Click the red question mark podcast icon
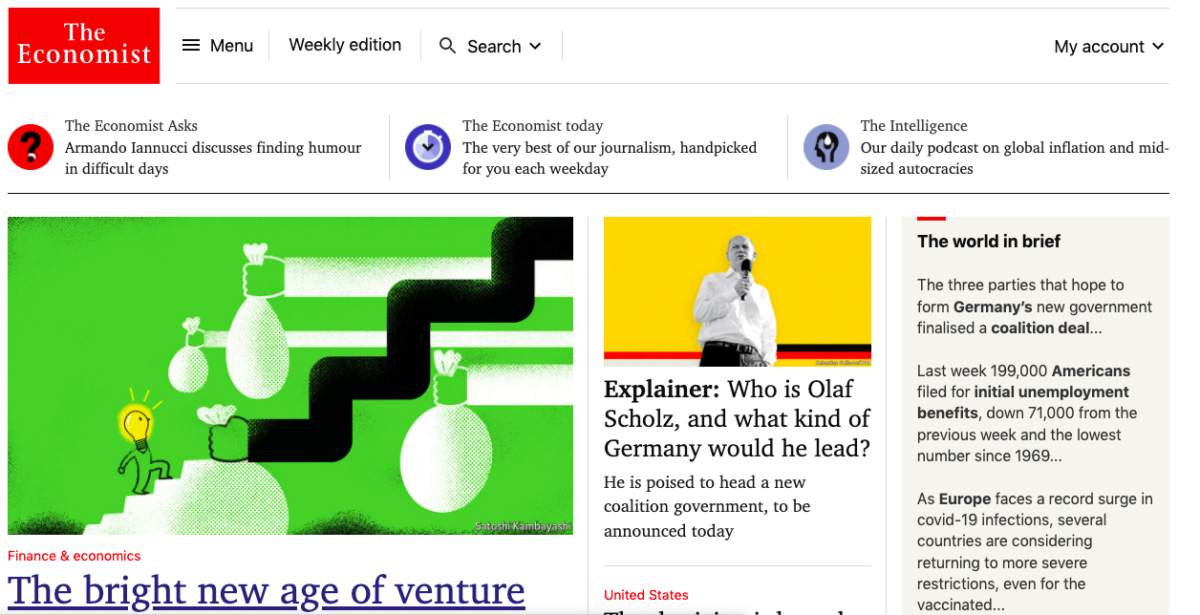The height and width of the screenshot is (615, 1200). pos(31,147)
